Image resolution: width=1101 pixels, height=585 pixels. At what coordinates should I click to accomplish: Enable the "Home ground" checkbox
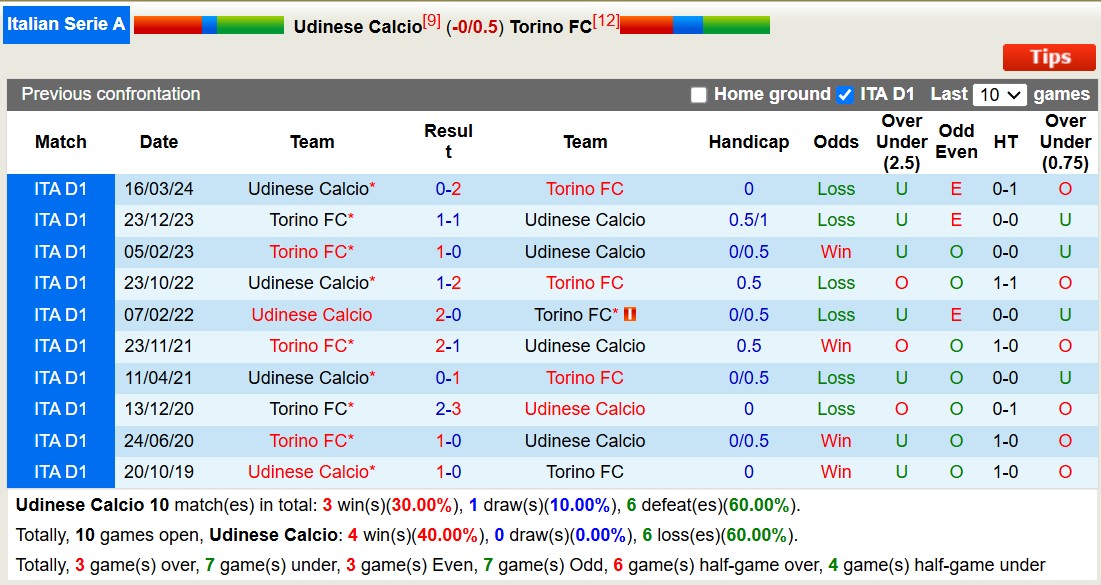pyautogui.click(x=698, y=94)
